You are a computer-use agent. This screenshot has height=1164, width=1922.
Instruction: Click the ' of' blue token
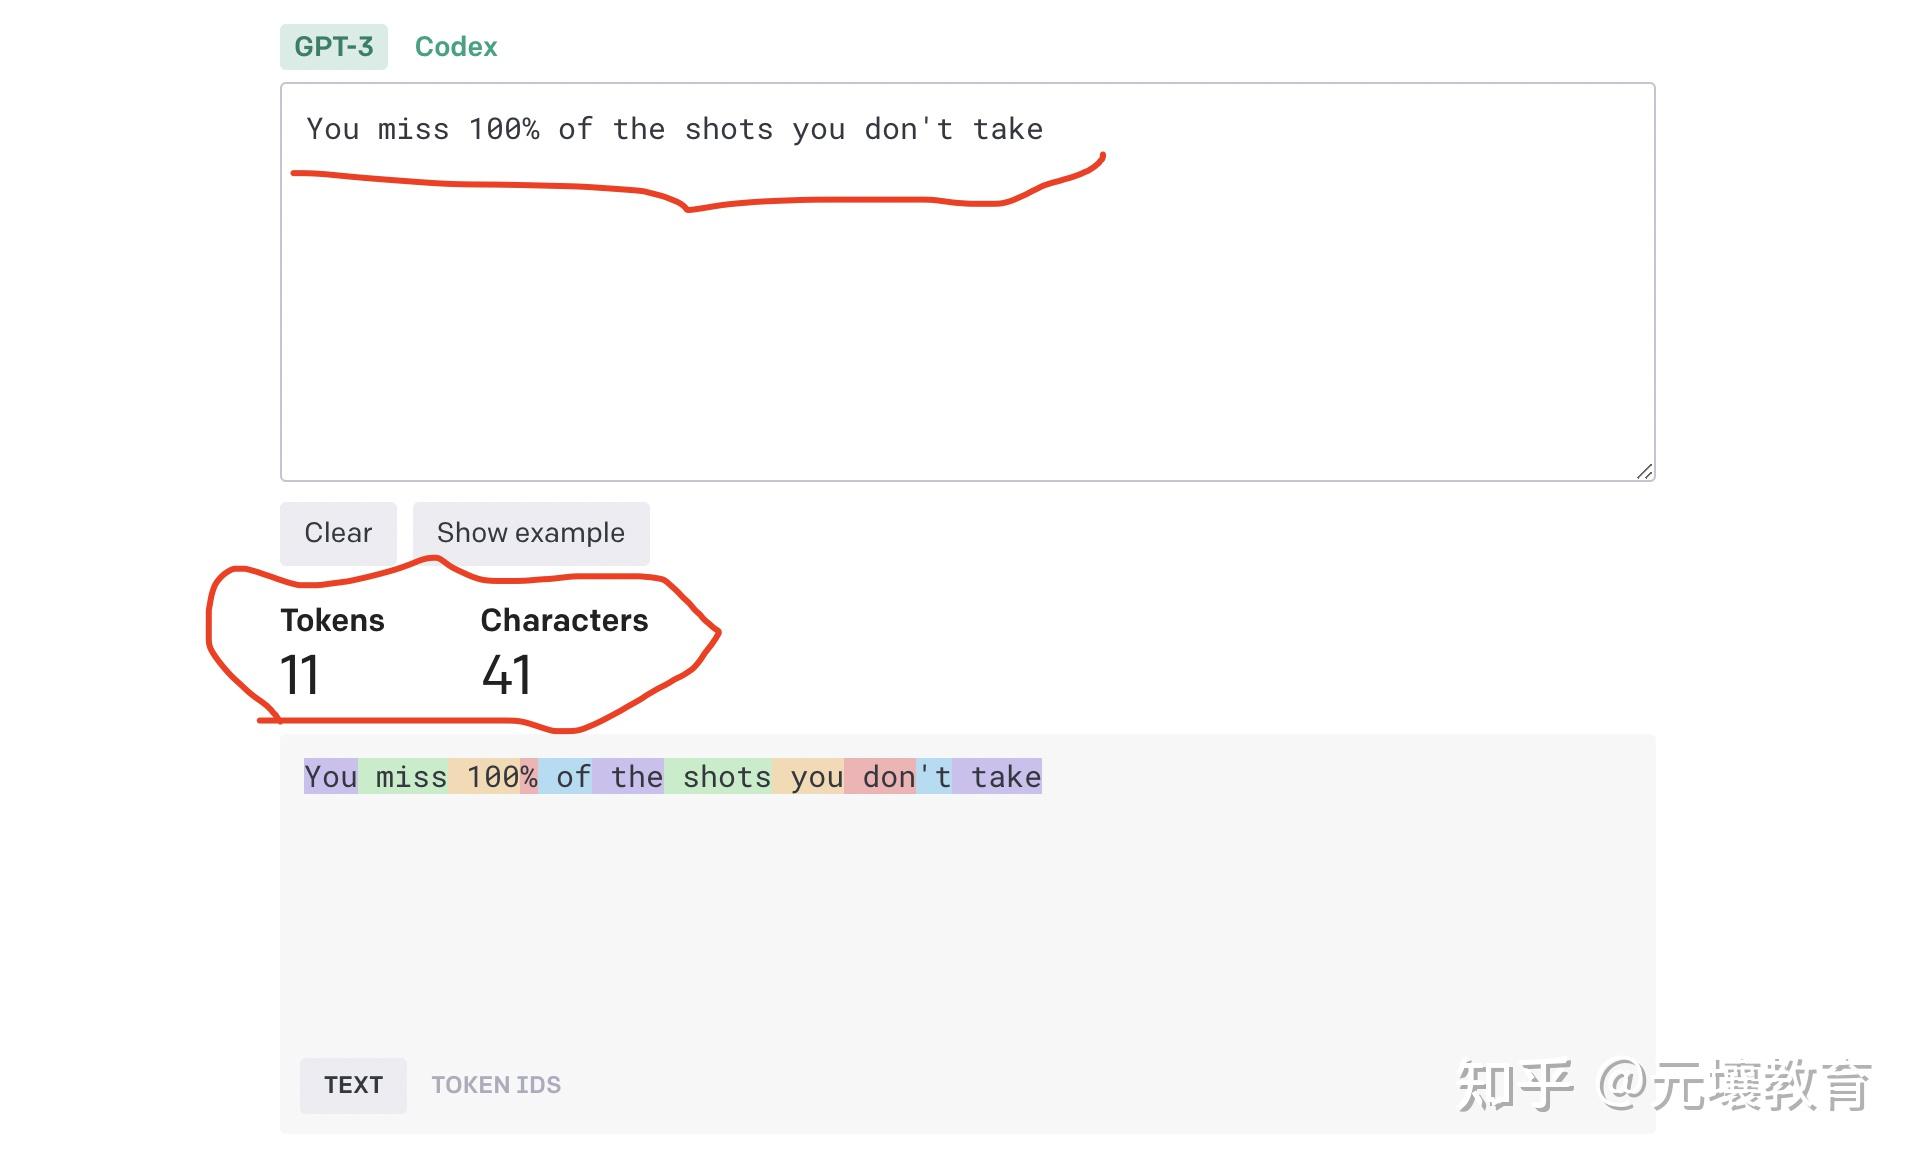[565, 777]
